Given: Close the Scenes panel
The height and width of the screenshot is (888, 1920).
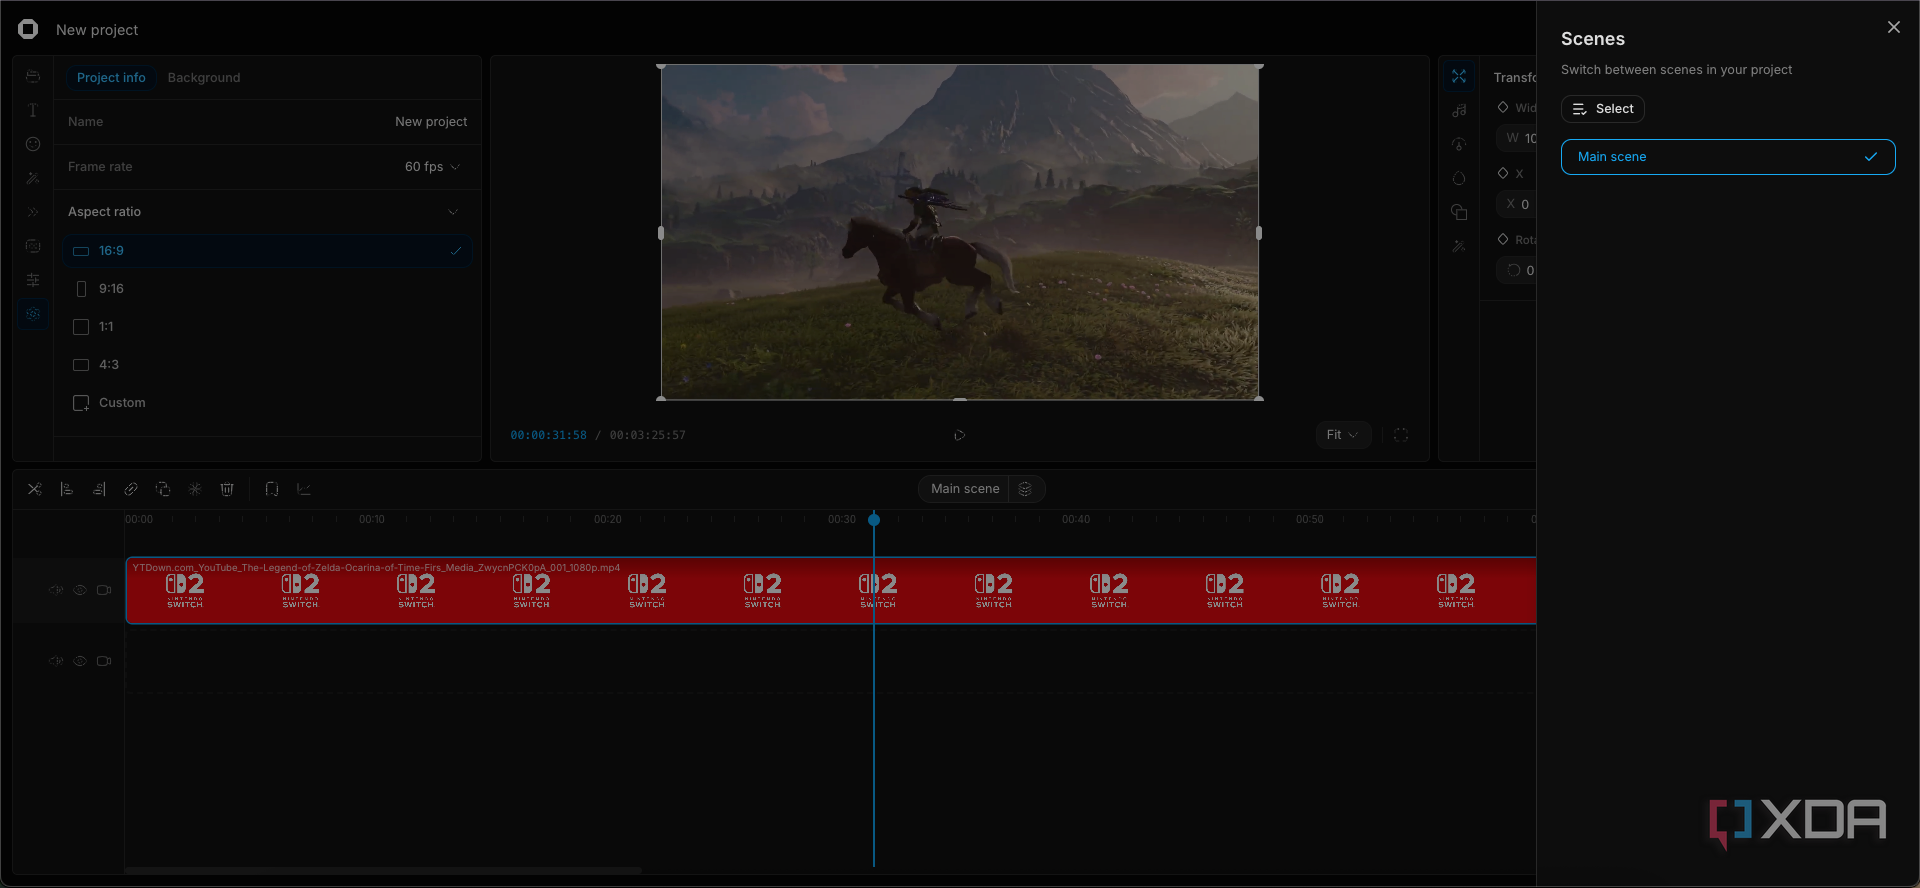Looking at the screenshot, I should tap(1893, 27).
